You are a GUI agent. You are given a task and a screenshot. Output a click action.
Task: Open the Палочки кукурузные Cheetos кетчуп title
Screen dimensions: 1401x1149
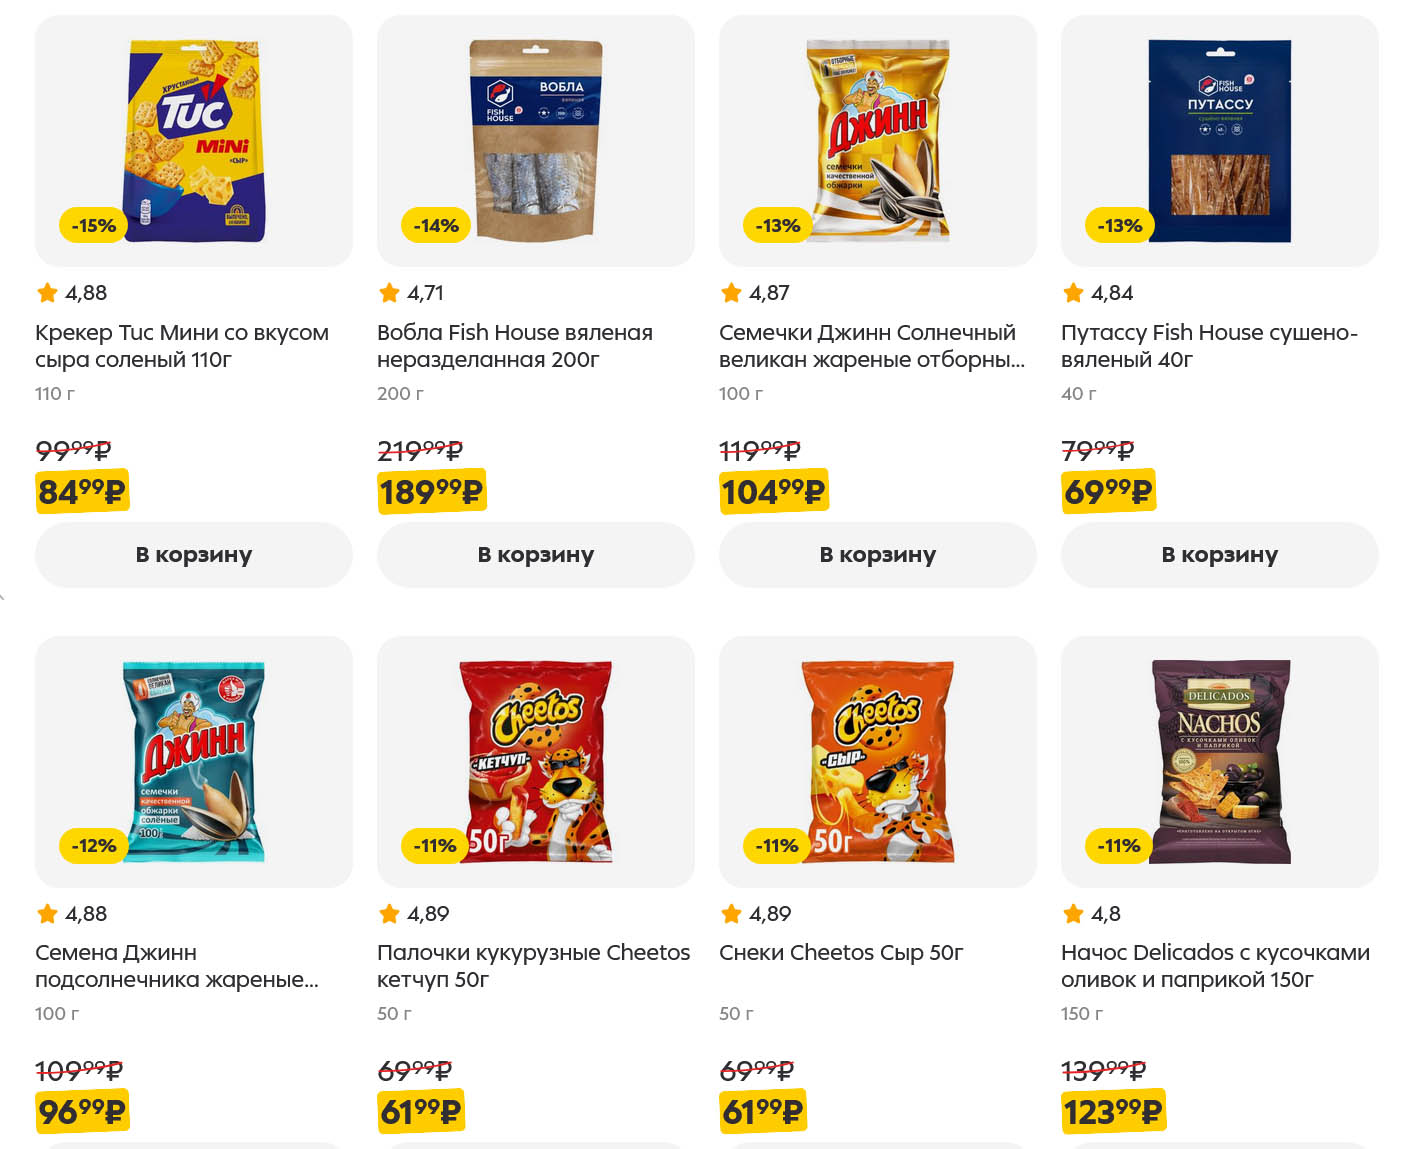[x=533, y=966]
